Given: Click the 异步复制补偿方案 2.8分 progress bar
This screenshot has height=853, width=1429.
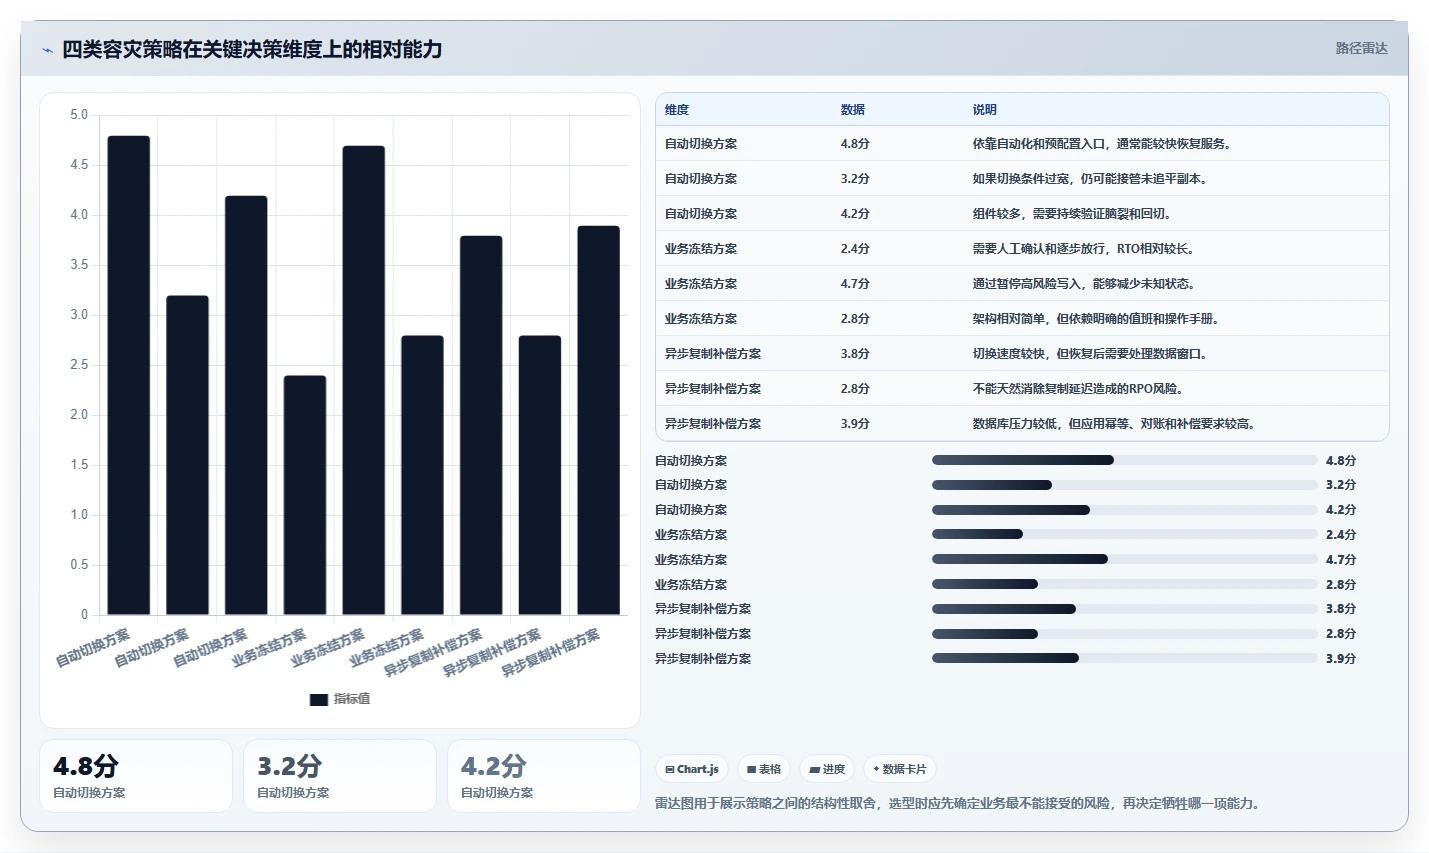Looking at the screenshot, I should (x=1124, y=633).
